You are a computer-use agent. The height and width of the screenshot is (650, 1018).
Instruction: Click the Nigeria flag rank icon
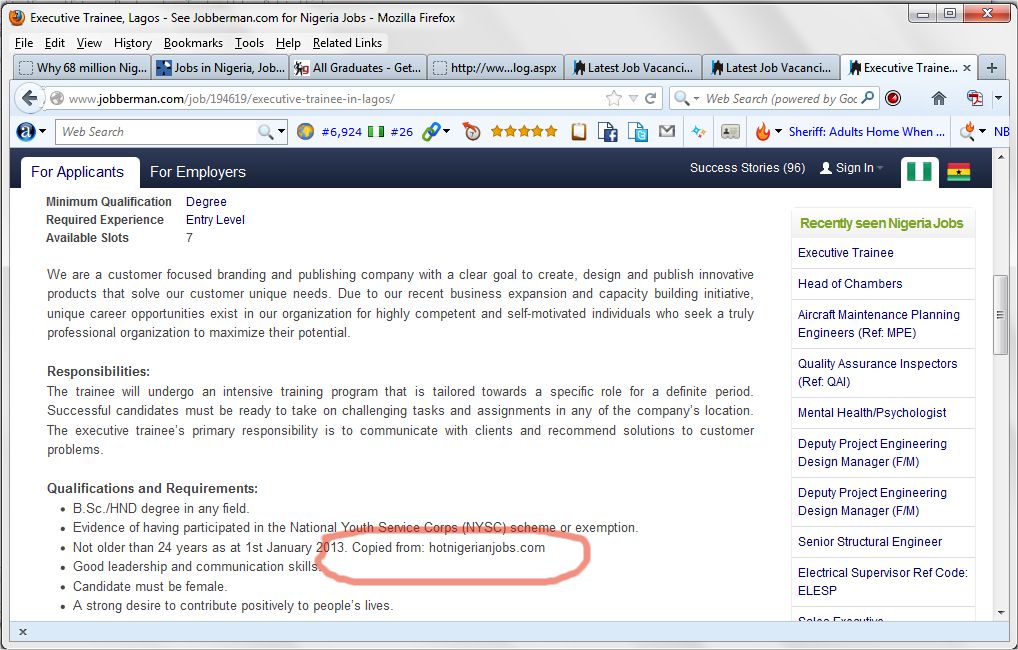click(376, 132)
